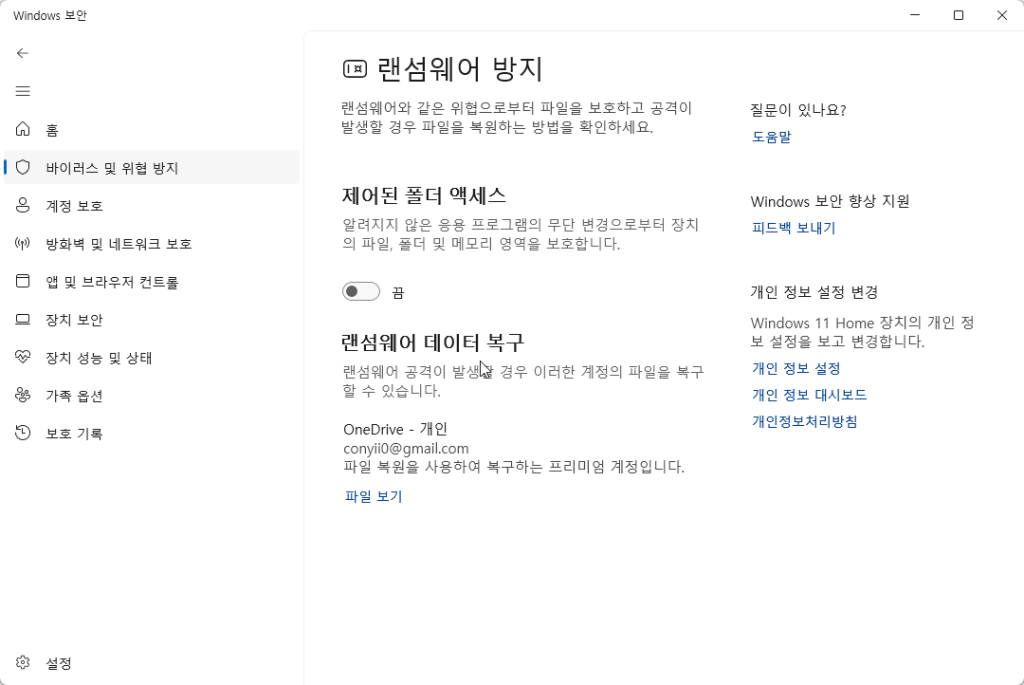1024x685 pixels.
Task: Click the laptop icon for device security
Action: click(x=23, y=319)
